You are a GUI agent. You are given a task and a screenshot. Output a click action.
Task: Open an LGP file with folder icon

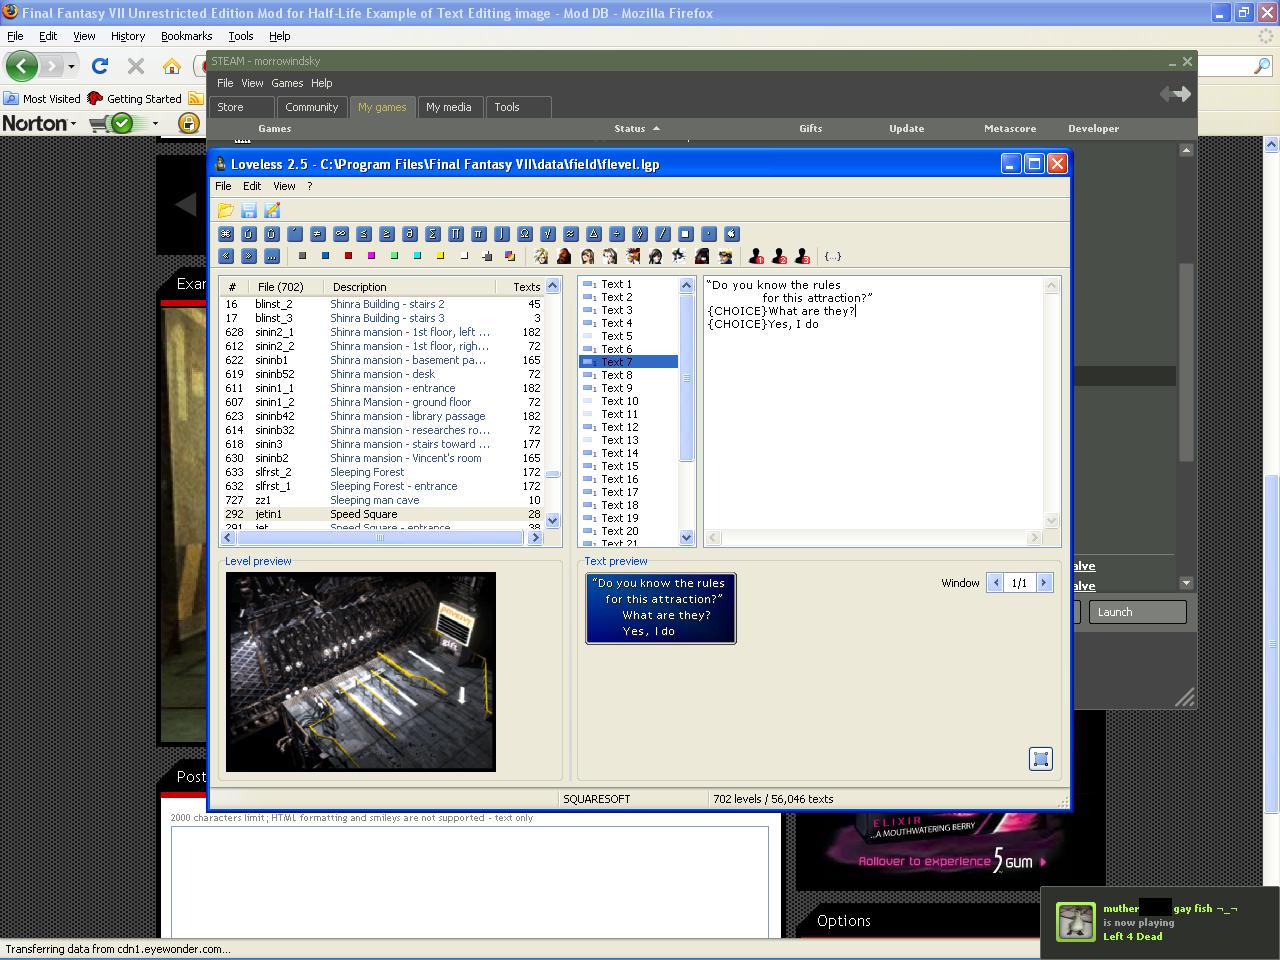click(226, 210)
